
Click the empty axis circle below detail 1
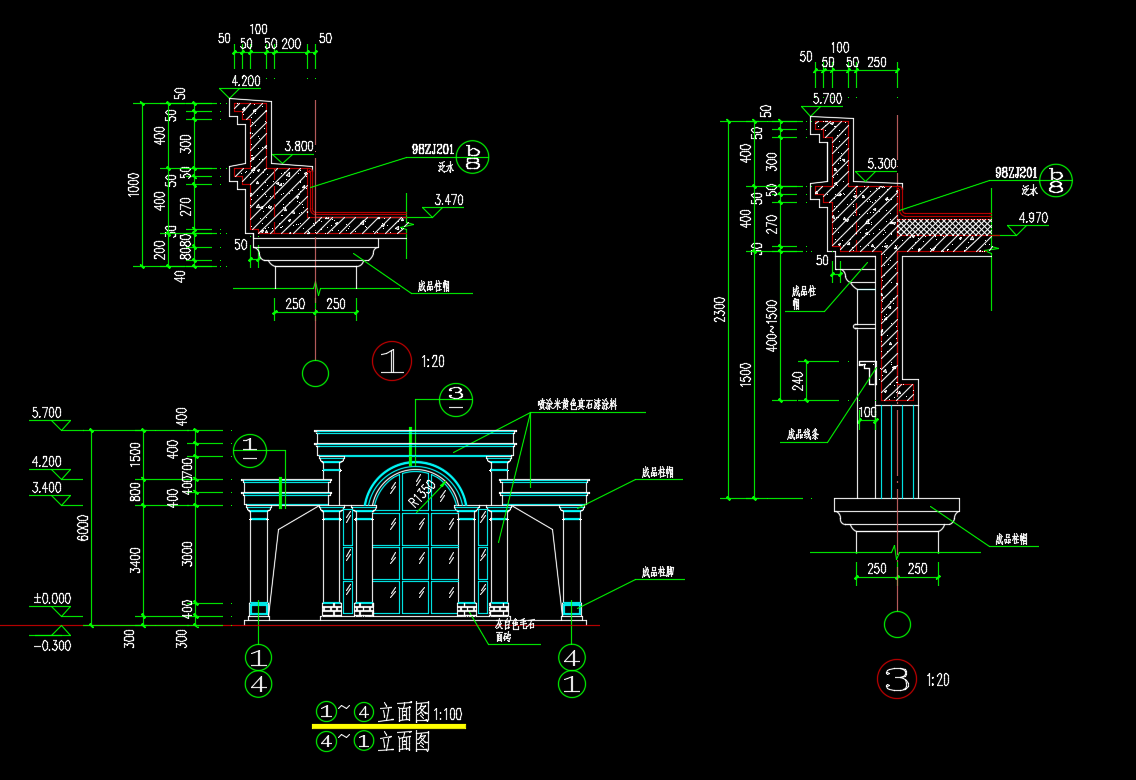pyautogui.click(x=315, y=374)
